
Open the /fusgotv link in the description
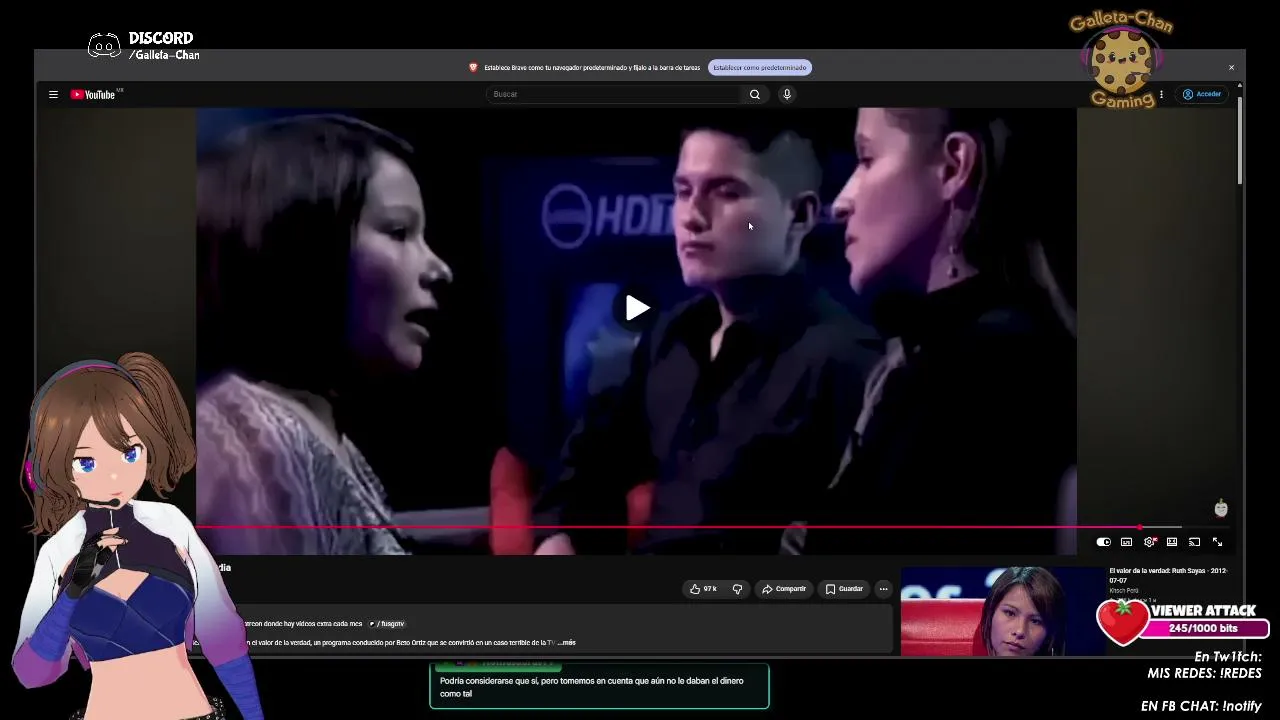pyautogui.click(x=387, y=624)
